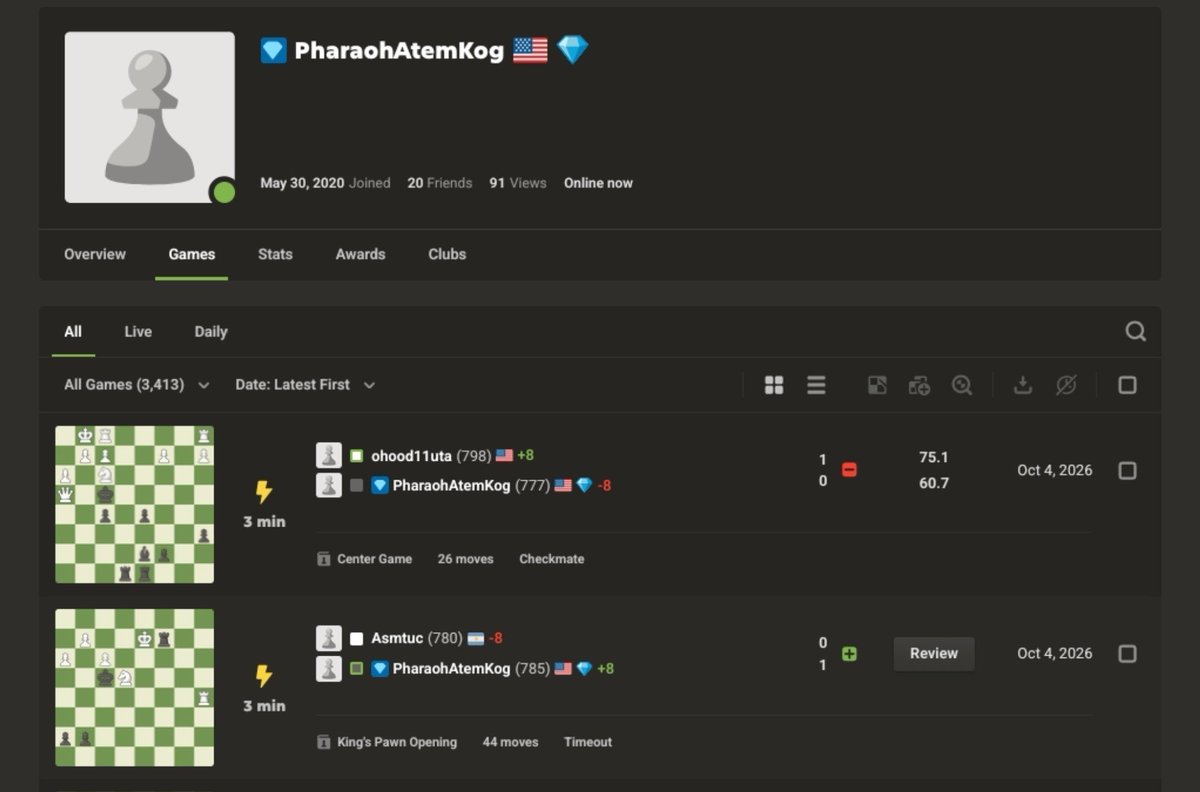Open the King's Pawn game board thumbnail

(134, 688)
